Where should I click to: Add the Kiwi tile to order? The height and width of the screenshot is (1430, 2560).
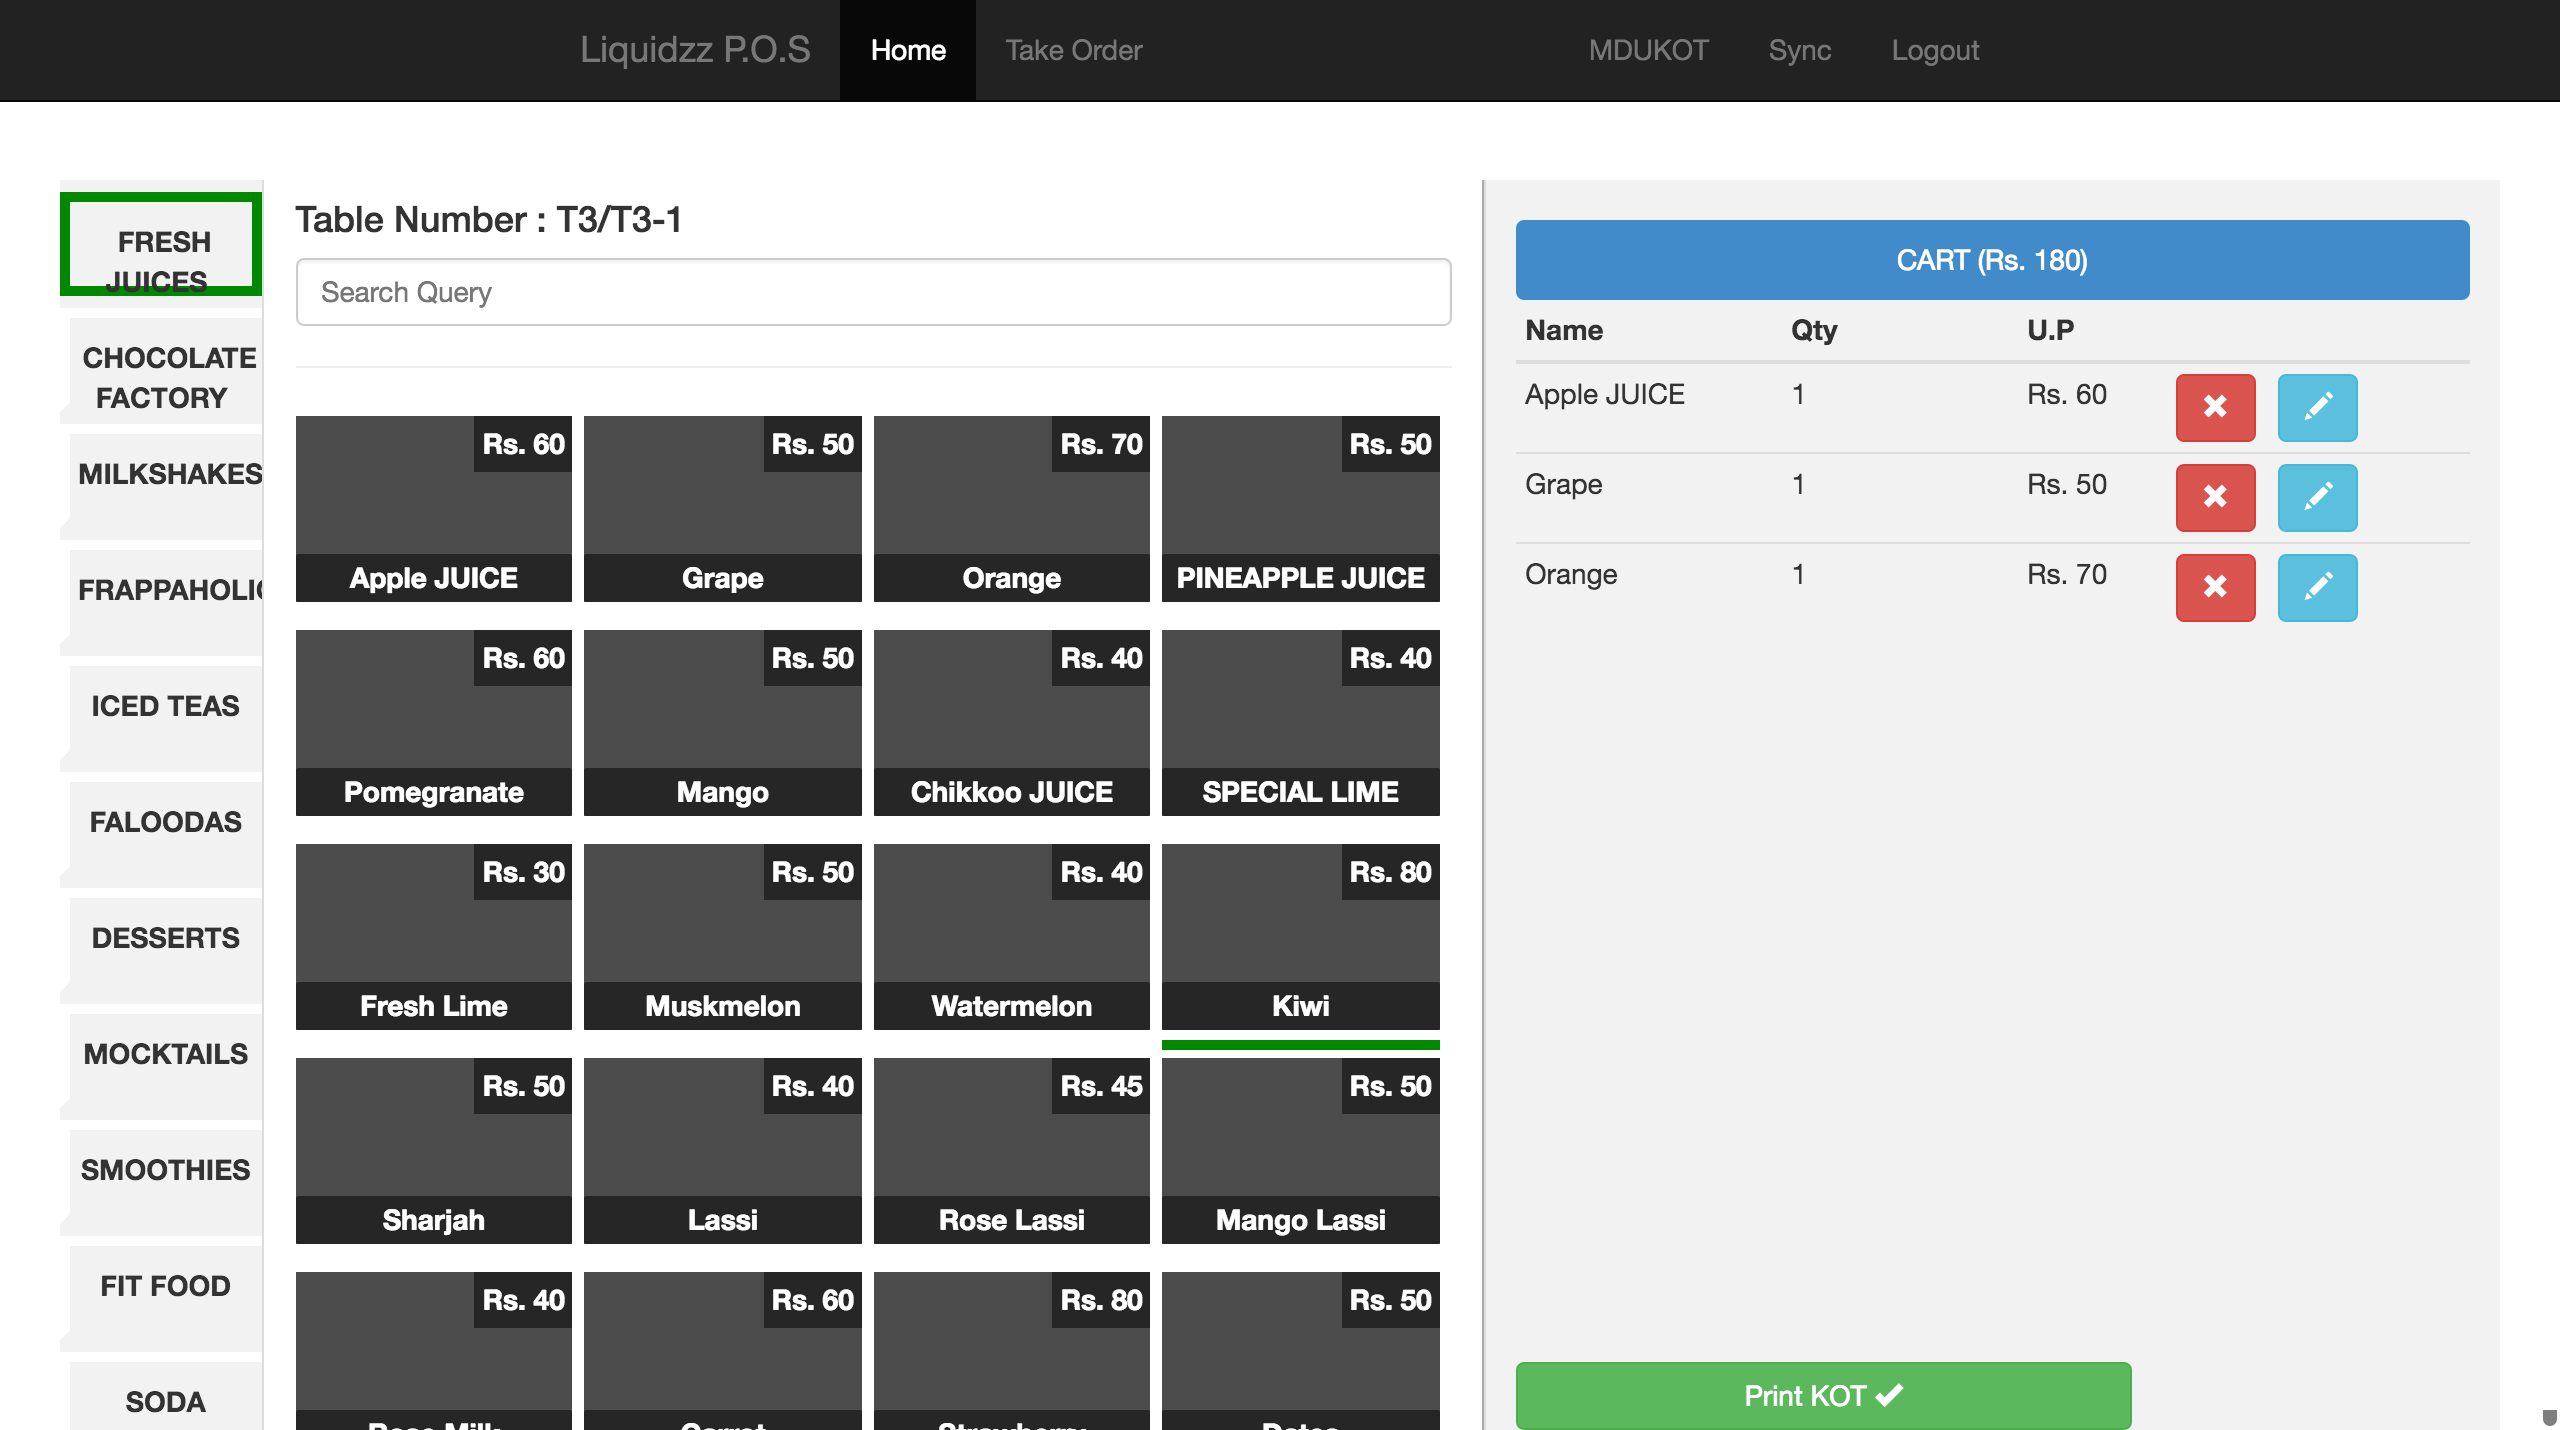pyautogui.click(x=1299, y=936)
